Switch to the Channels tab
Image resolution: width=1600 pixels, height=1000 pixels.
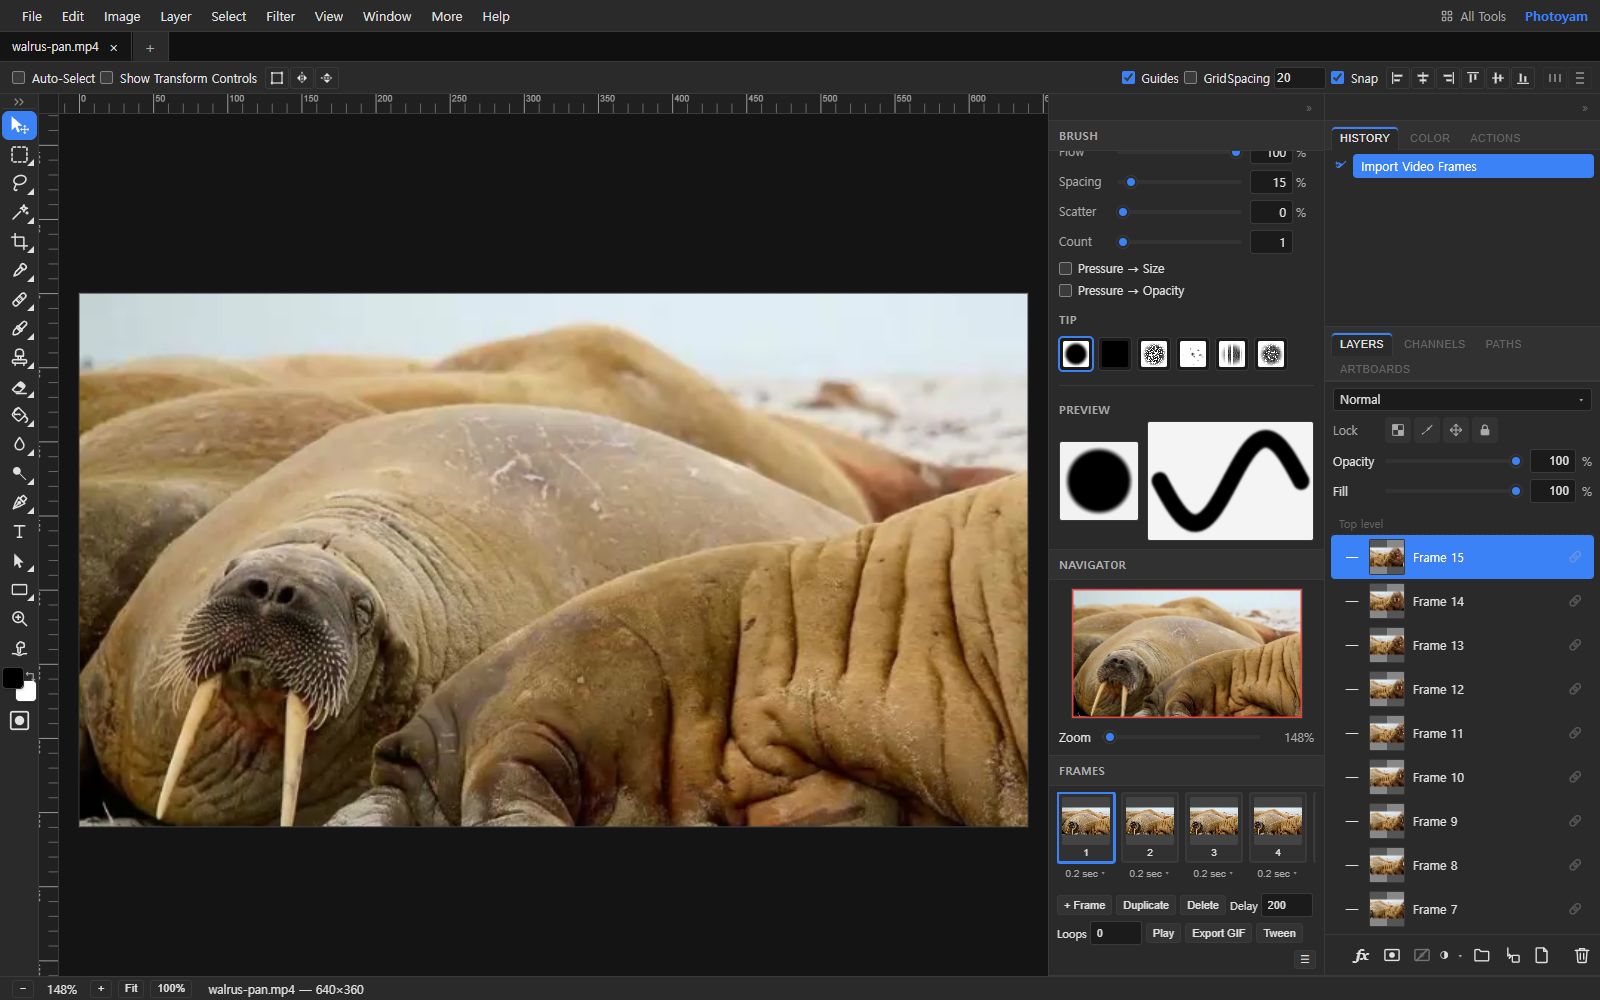click(x=1434, y=344)
